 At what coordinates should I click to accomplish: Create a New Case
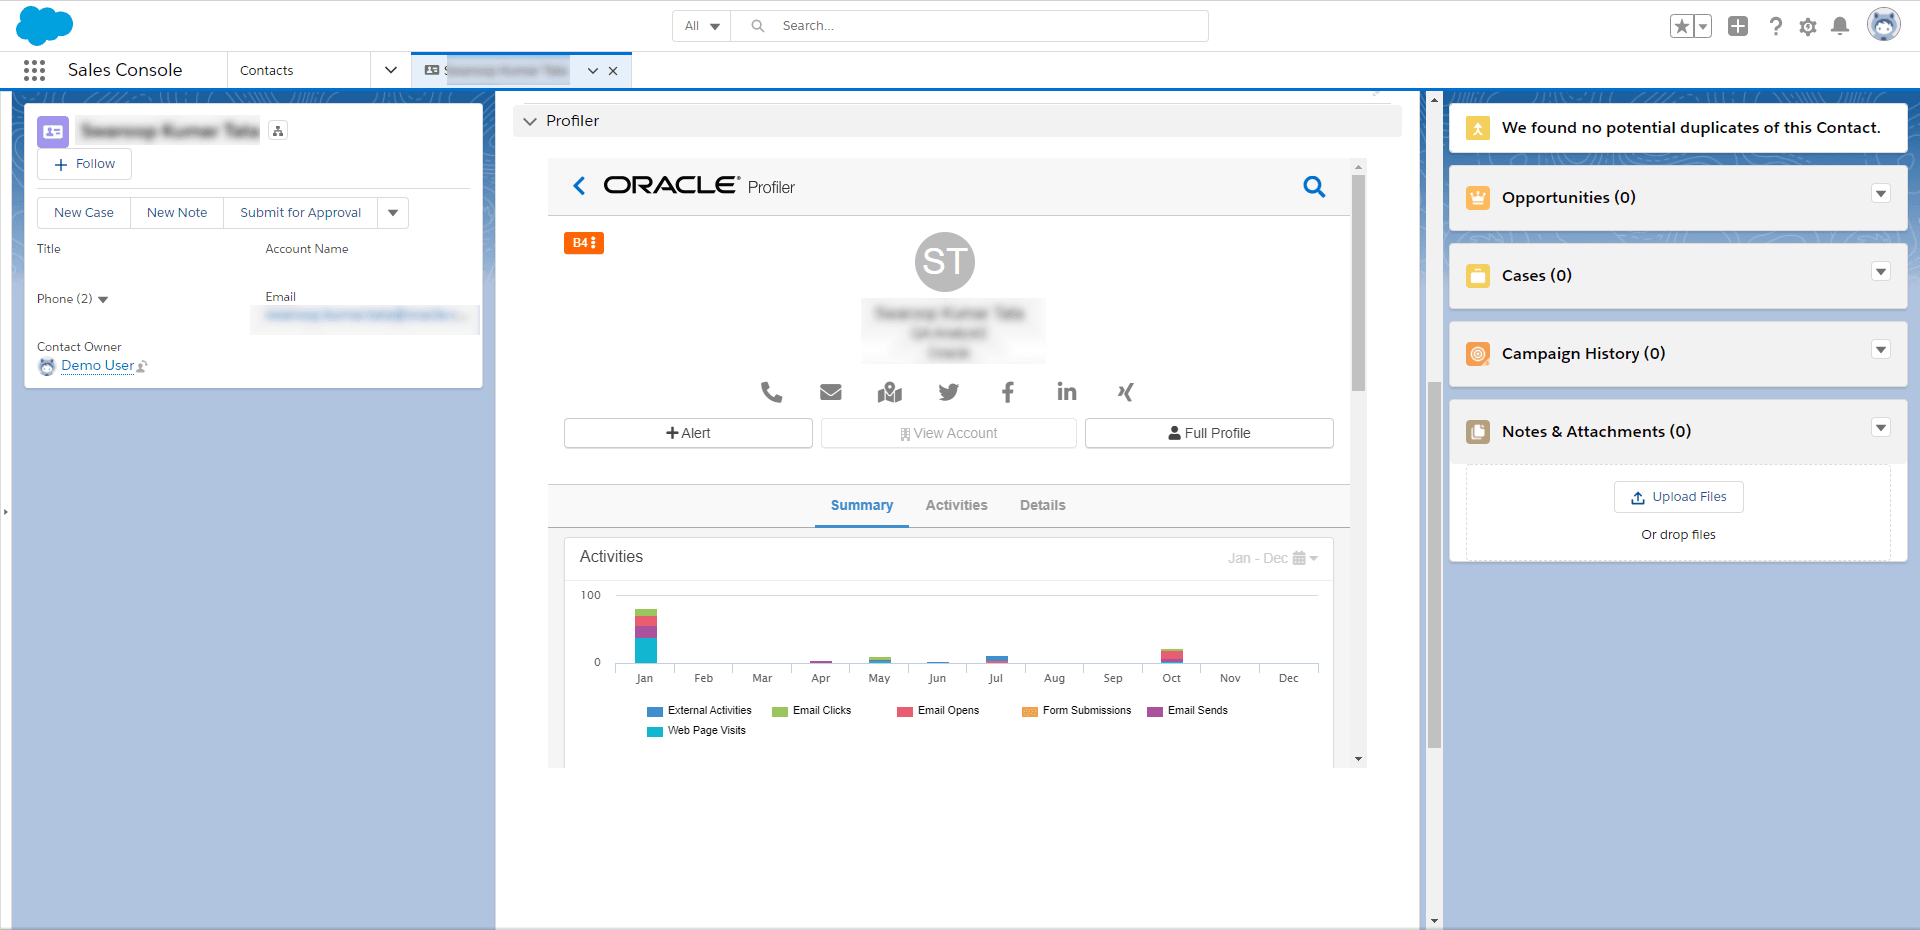pyautogui.click(x=84, y=213)
